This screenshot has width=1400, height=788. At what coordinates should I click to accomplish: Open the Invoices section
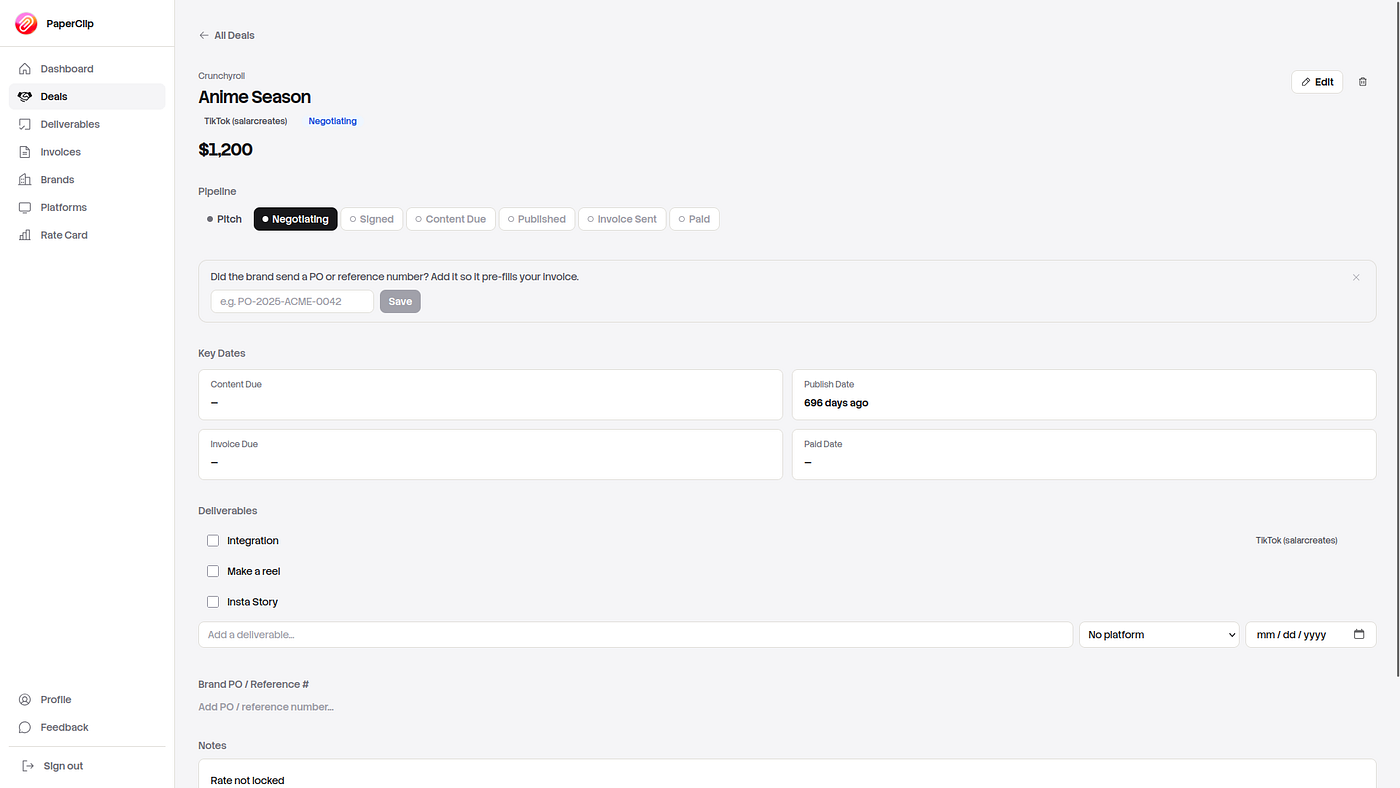(87, 152)
